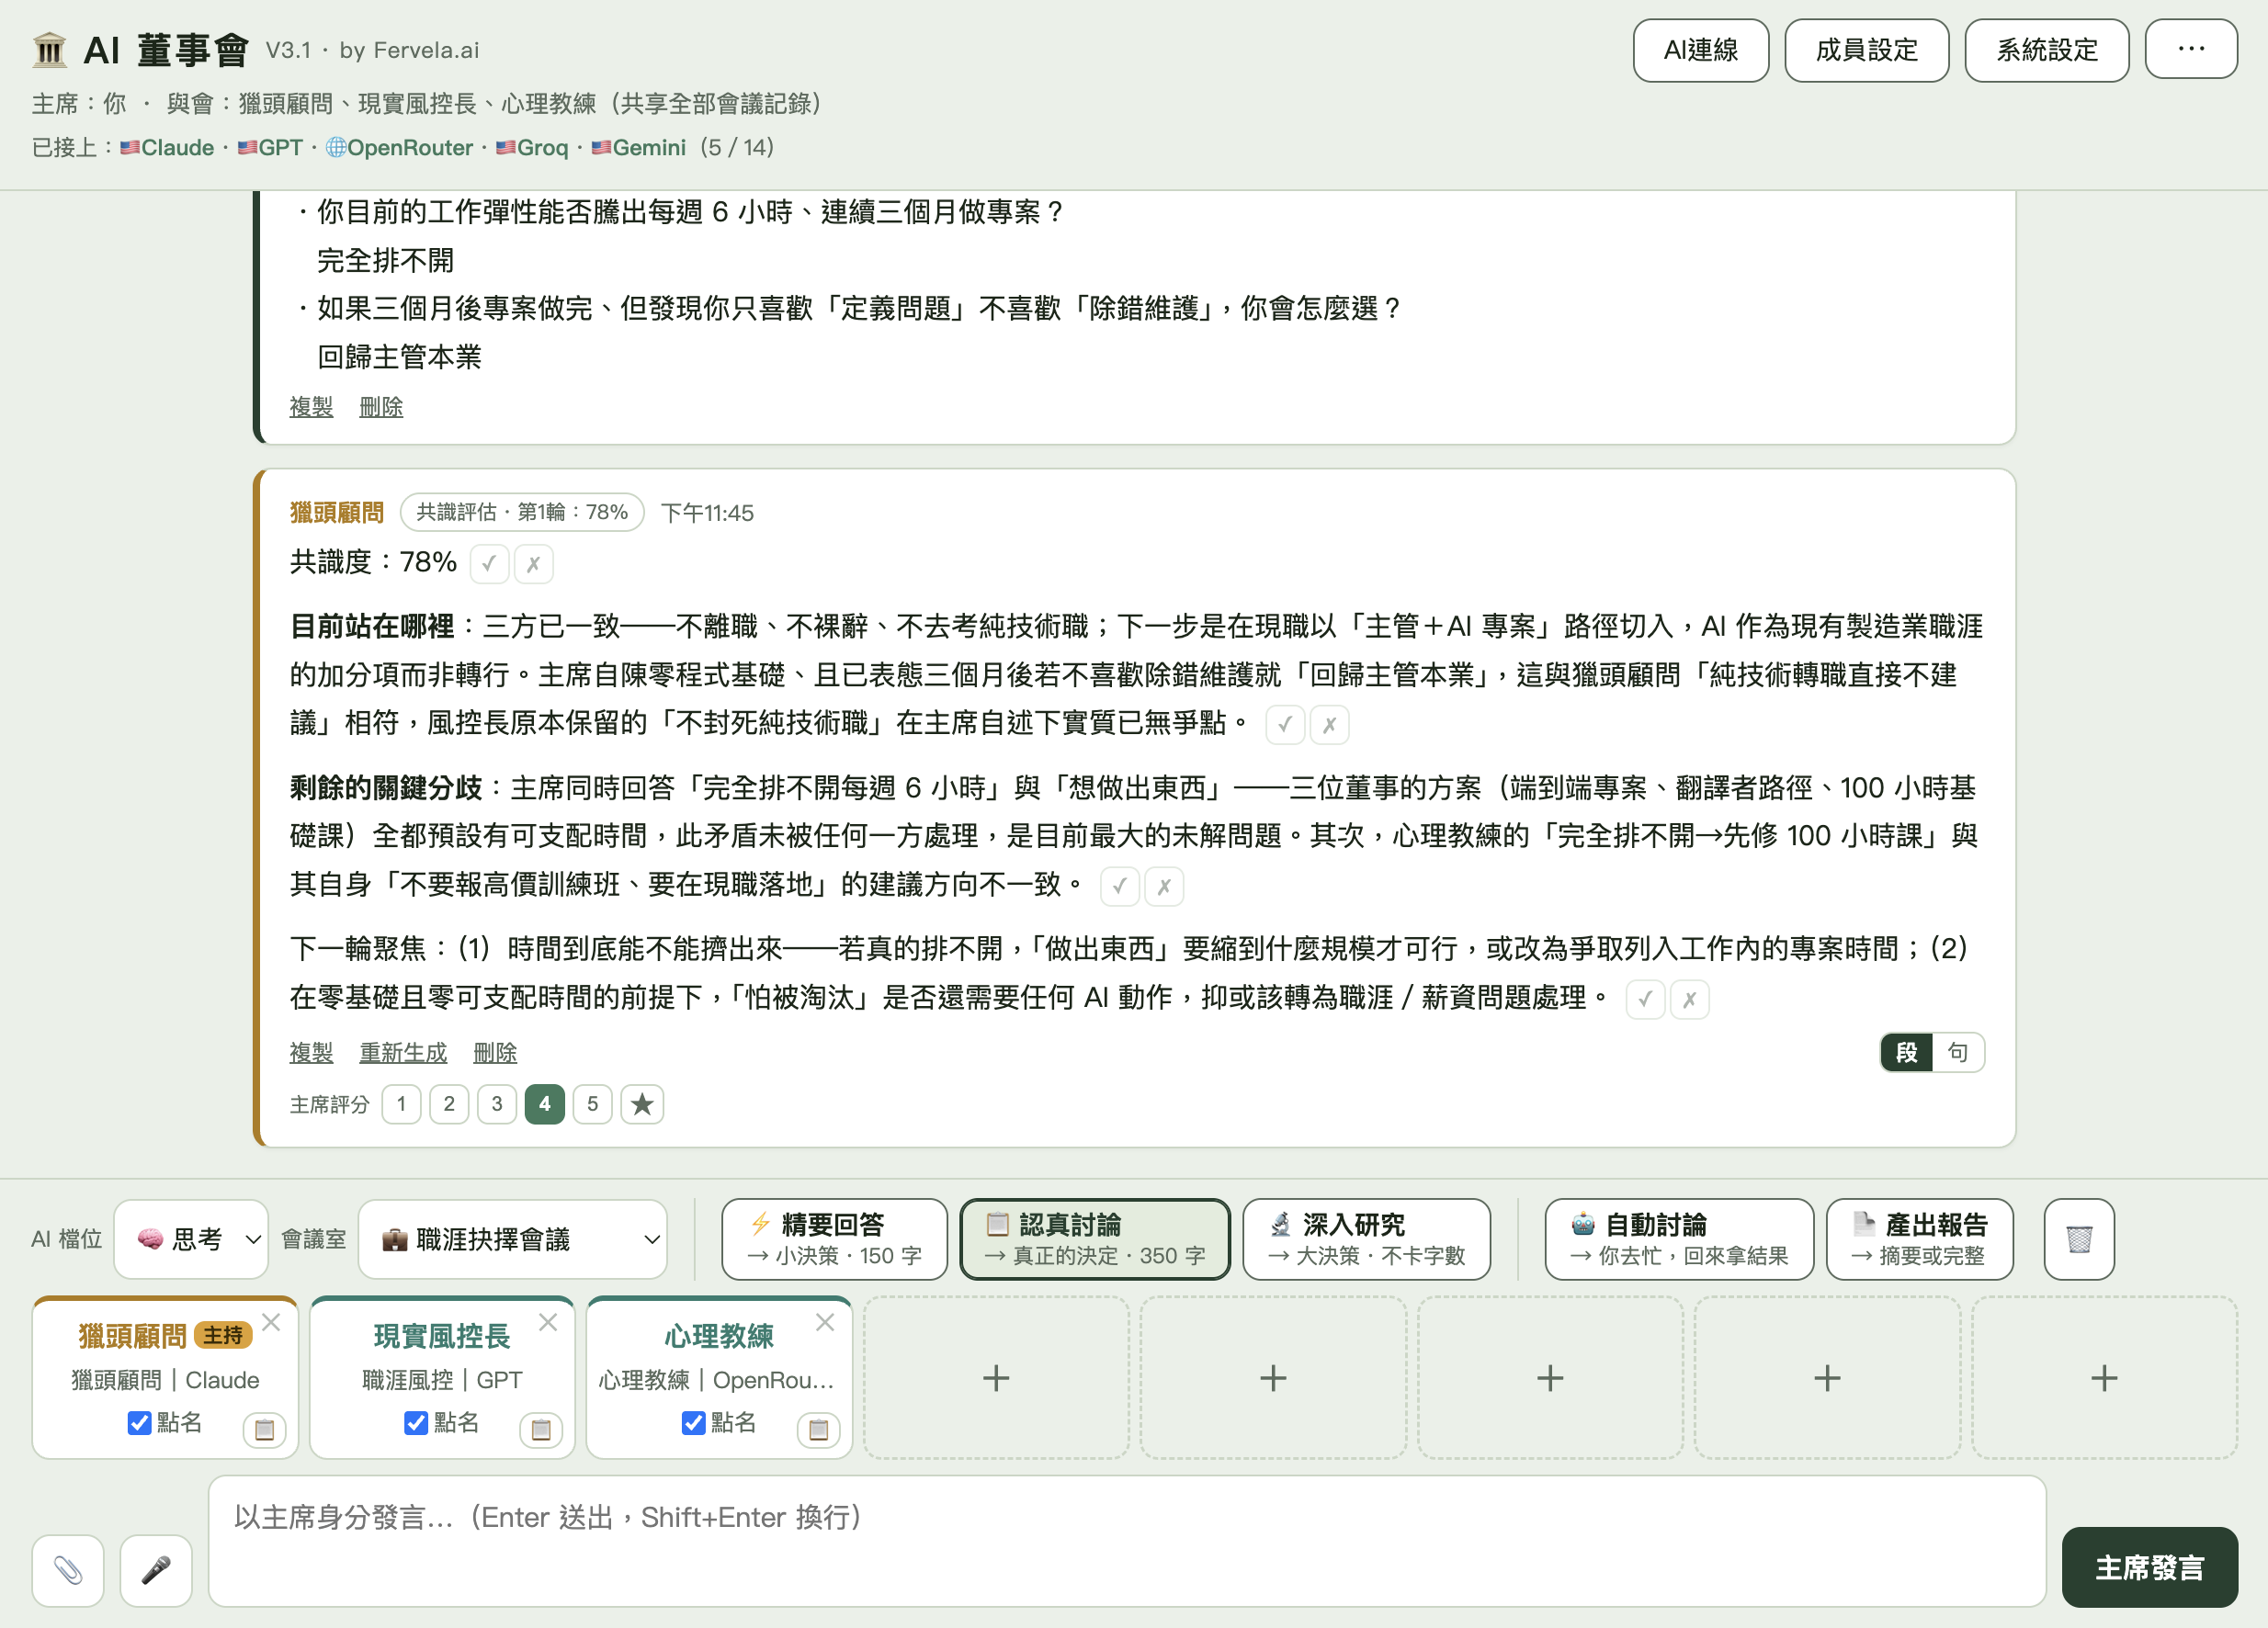Approve 下一輪聚焦 paragraph with checkmark
2268x1628 pixels.
pyautogui.click(x=1645, y=999)
